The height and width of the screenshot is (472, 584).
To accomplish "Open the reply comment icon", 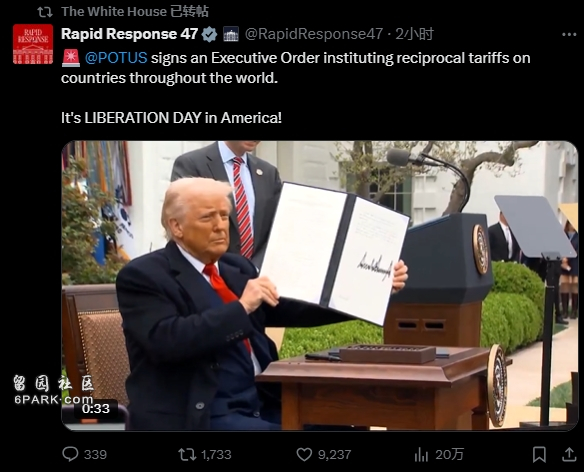I will click(x=70, y=454).
